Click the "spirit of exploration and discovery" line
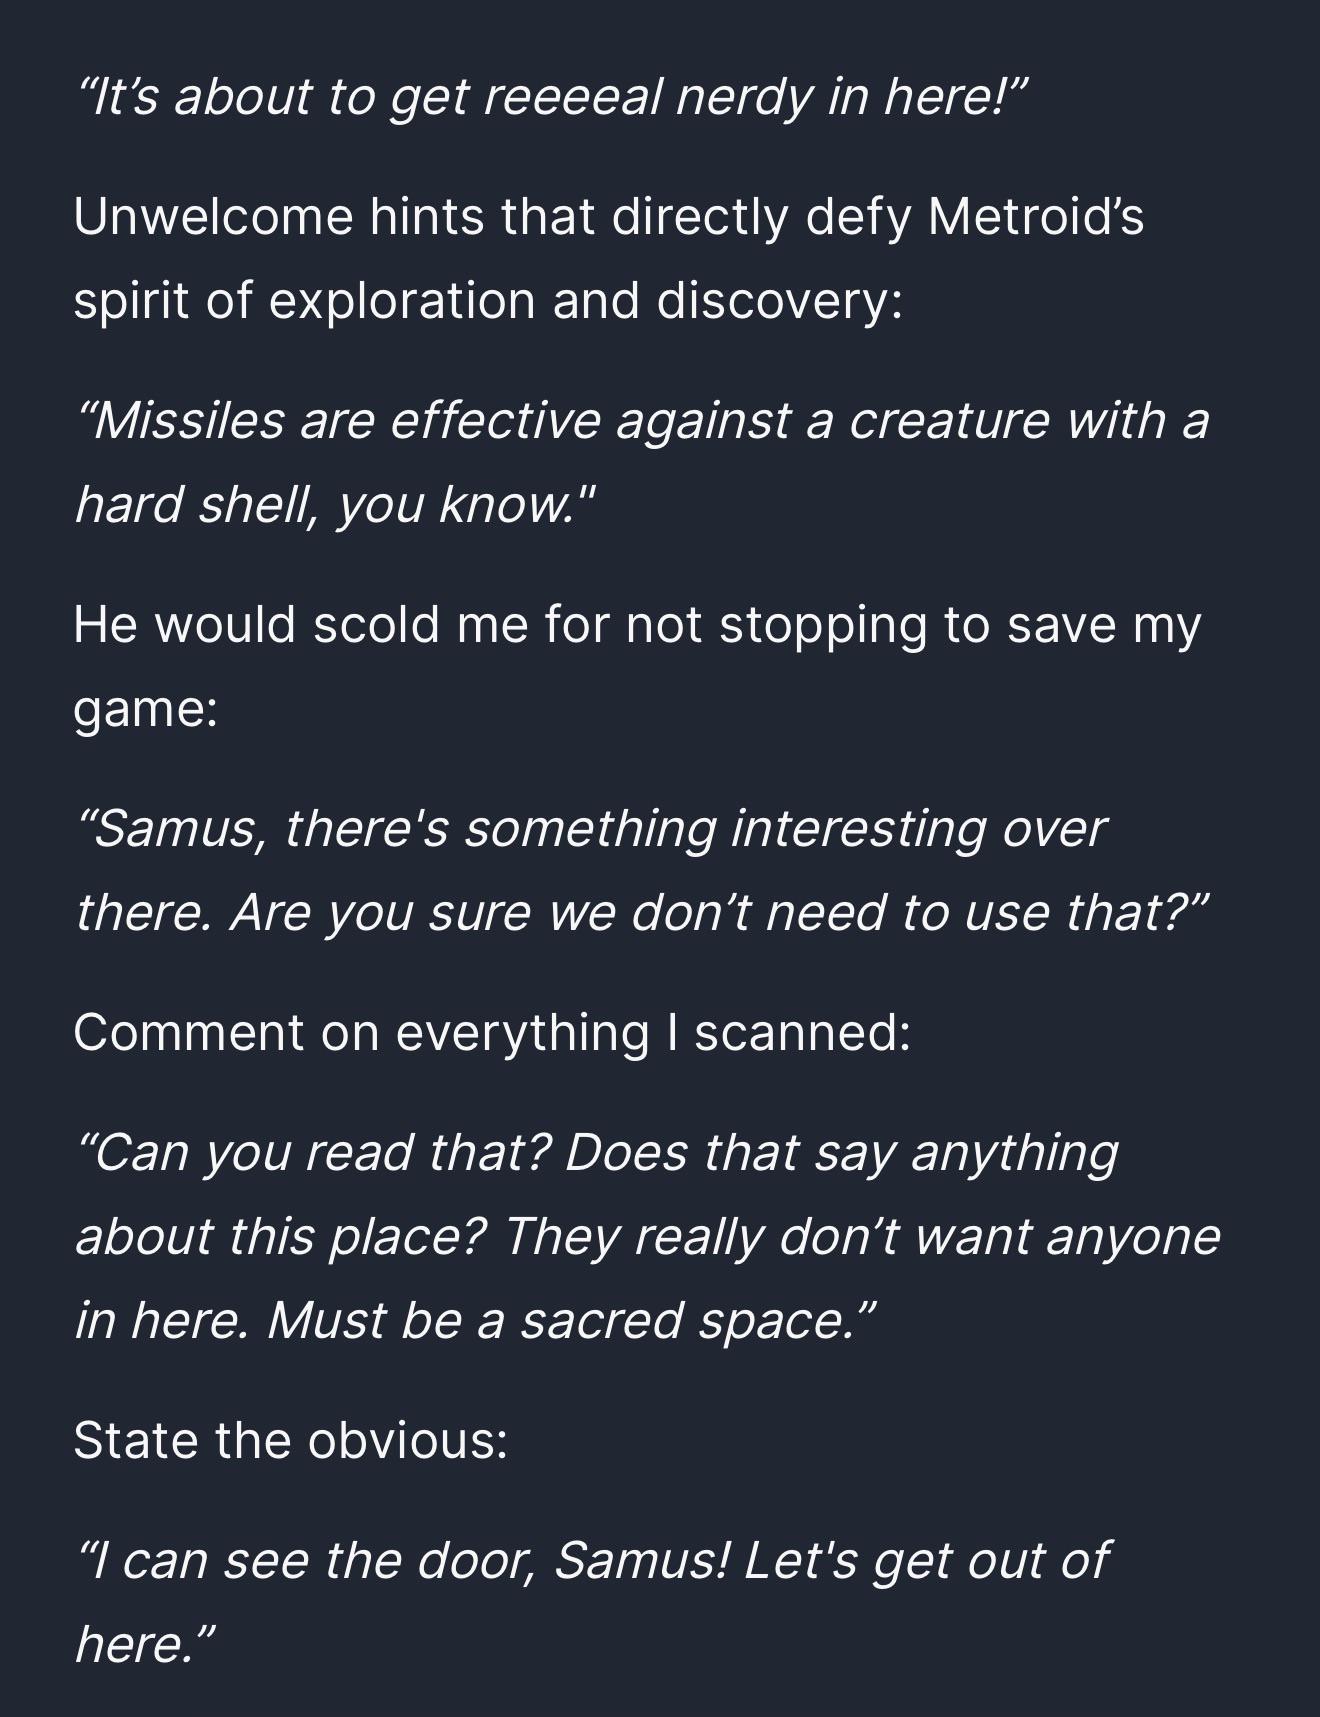 pos(487,301)
